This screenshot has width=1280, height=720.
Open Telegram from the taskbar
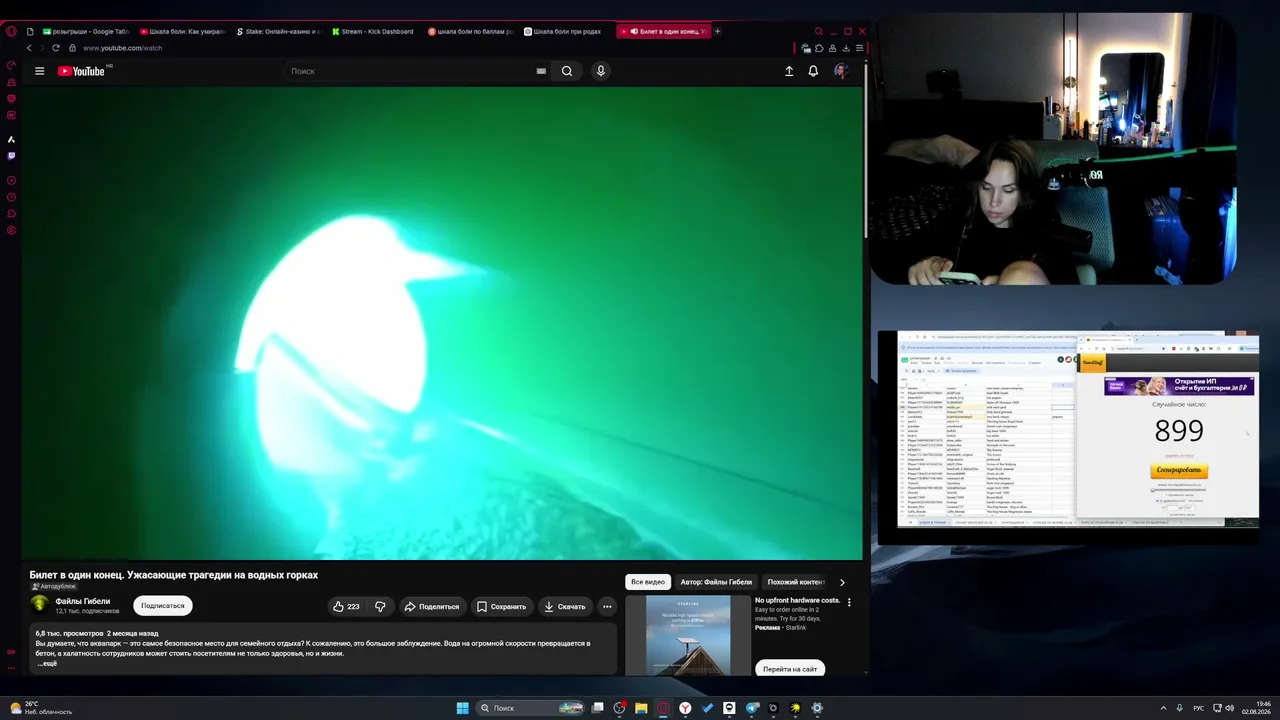pyautogui.click(x=751, y=708)
